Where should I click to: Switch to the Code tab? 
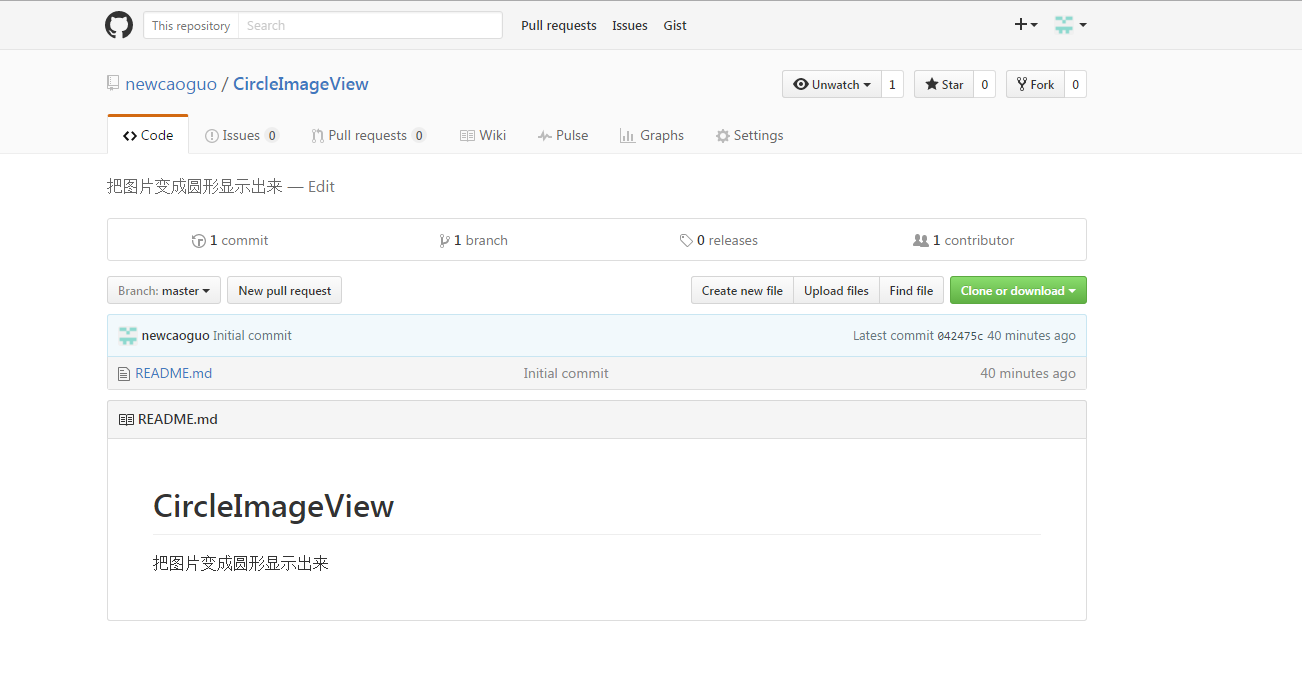pyautogui.click(x=148, y=135)
